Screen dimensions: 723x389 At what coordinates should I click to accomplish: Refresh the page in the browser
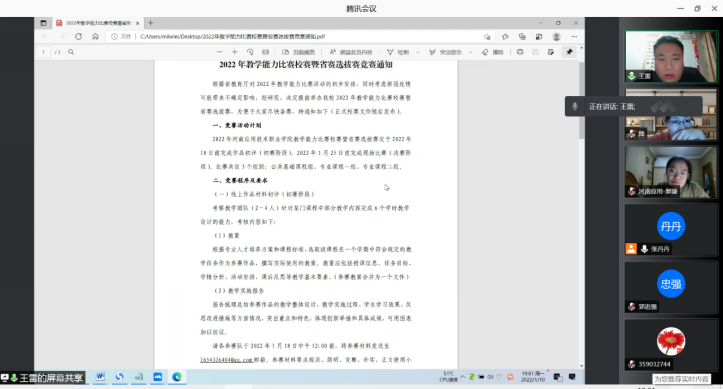click(x=78, y=36)
